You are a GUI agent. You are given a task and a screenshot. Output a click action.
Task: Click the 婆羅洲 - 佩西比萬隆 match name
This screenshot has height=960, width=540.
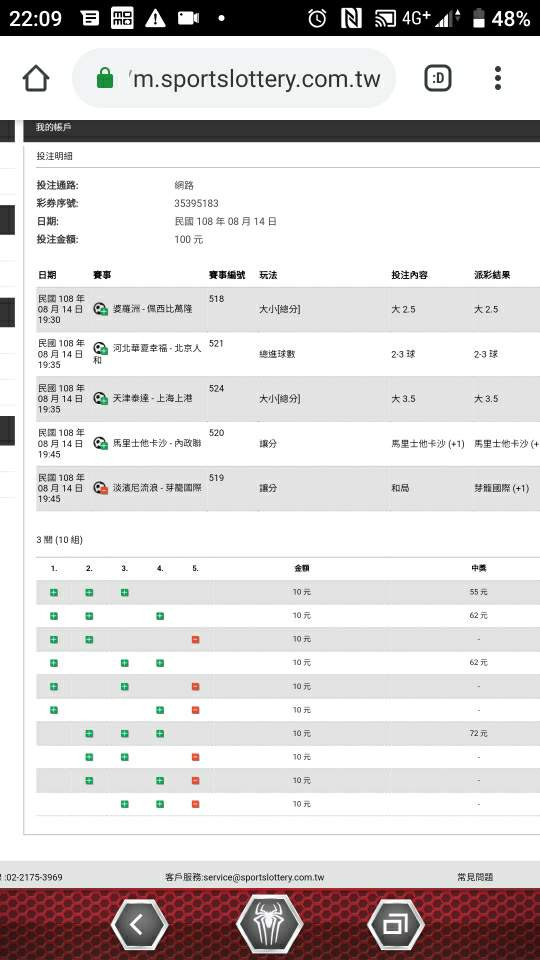(x=152, y=309)
